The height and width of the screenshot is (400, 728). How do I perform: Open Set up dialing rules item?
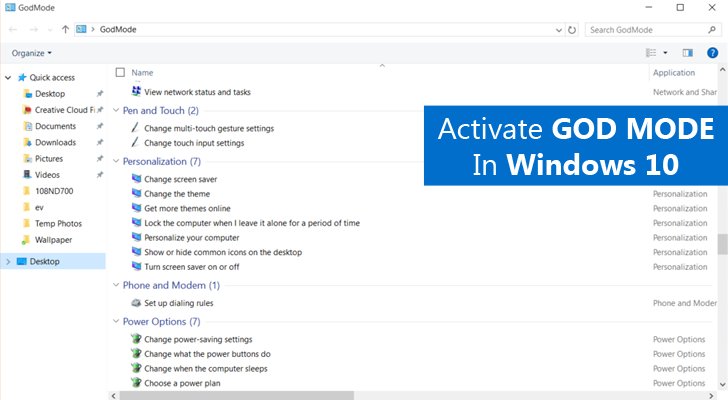[178, 302]
